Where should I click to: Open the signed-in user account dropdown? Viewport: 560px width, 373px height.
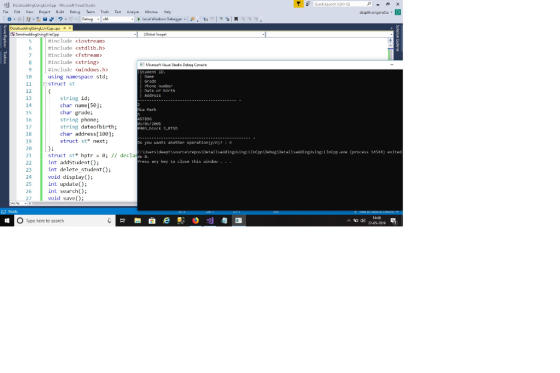[x=376, y=12]
